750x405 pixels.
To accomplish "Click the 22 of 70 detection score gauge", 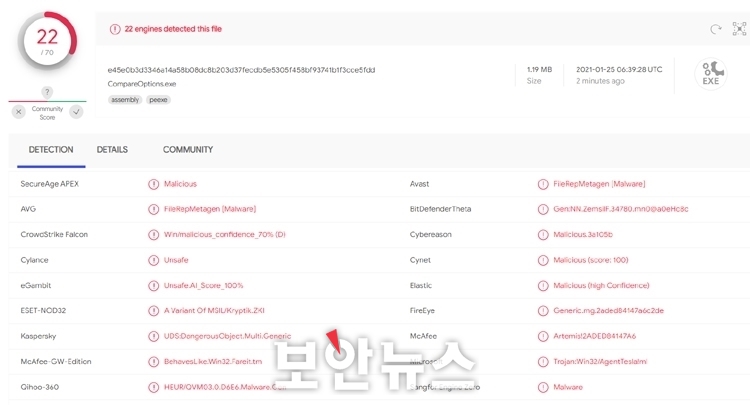I will [x=47, y=41].
